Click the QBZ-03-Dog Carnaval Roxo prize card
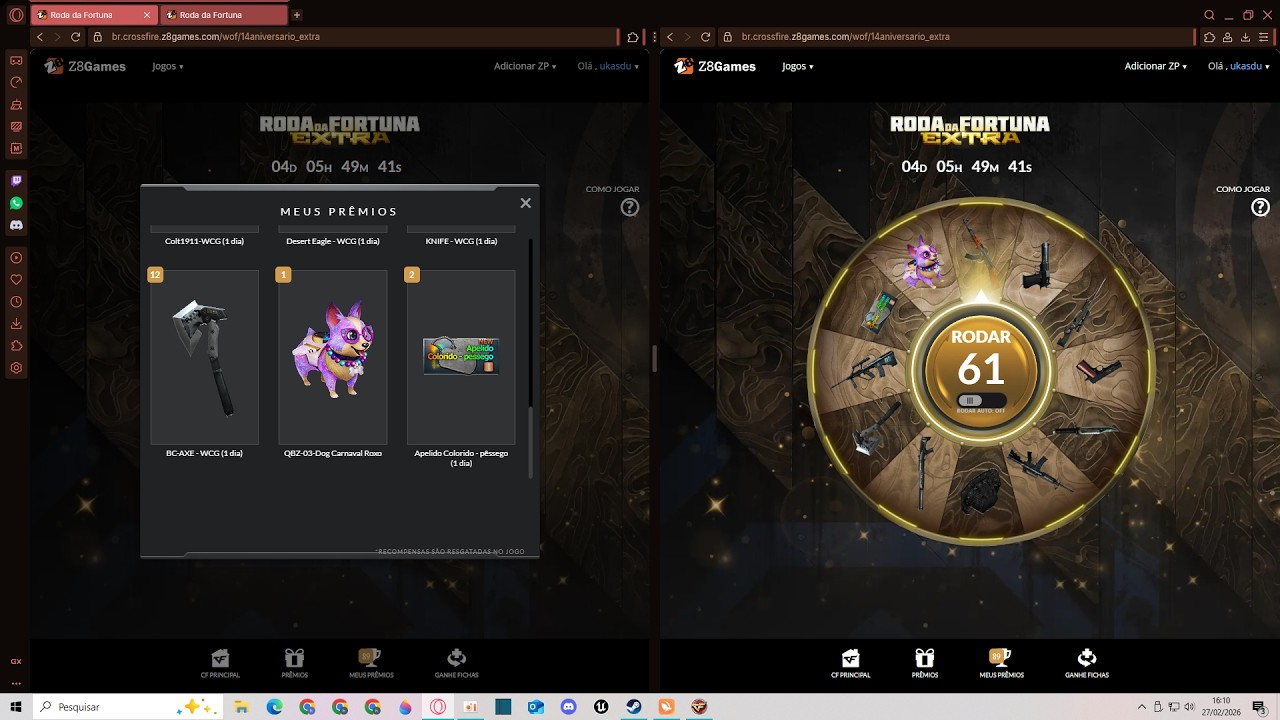Viewport: 1280px width, 720px height. (x=332, y=357)
